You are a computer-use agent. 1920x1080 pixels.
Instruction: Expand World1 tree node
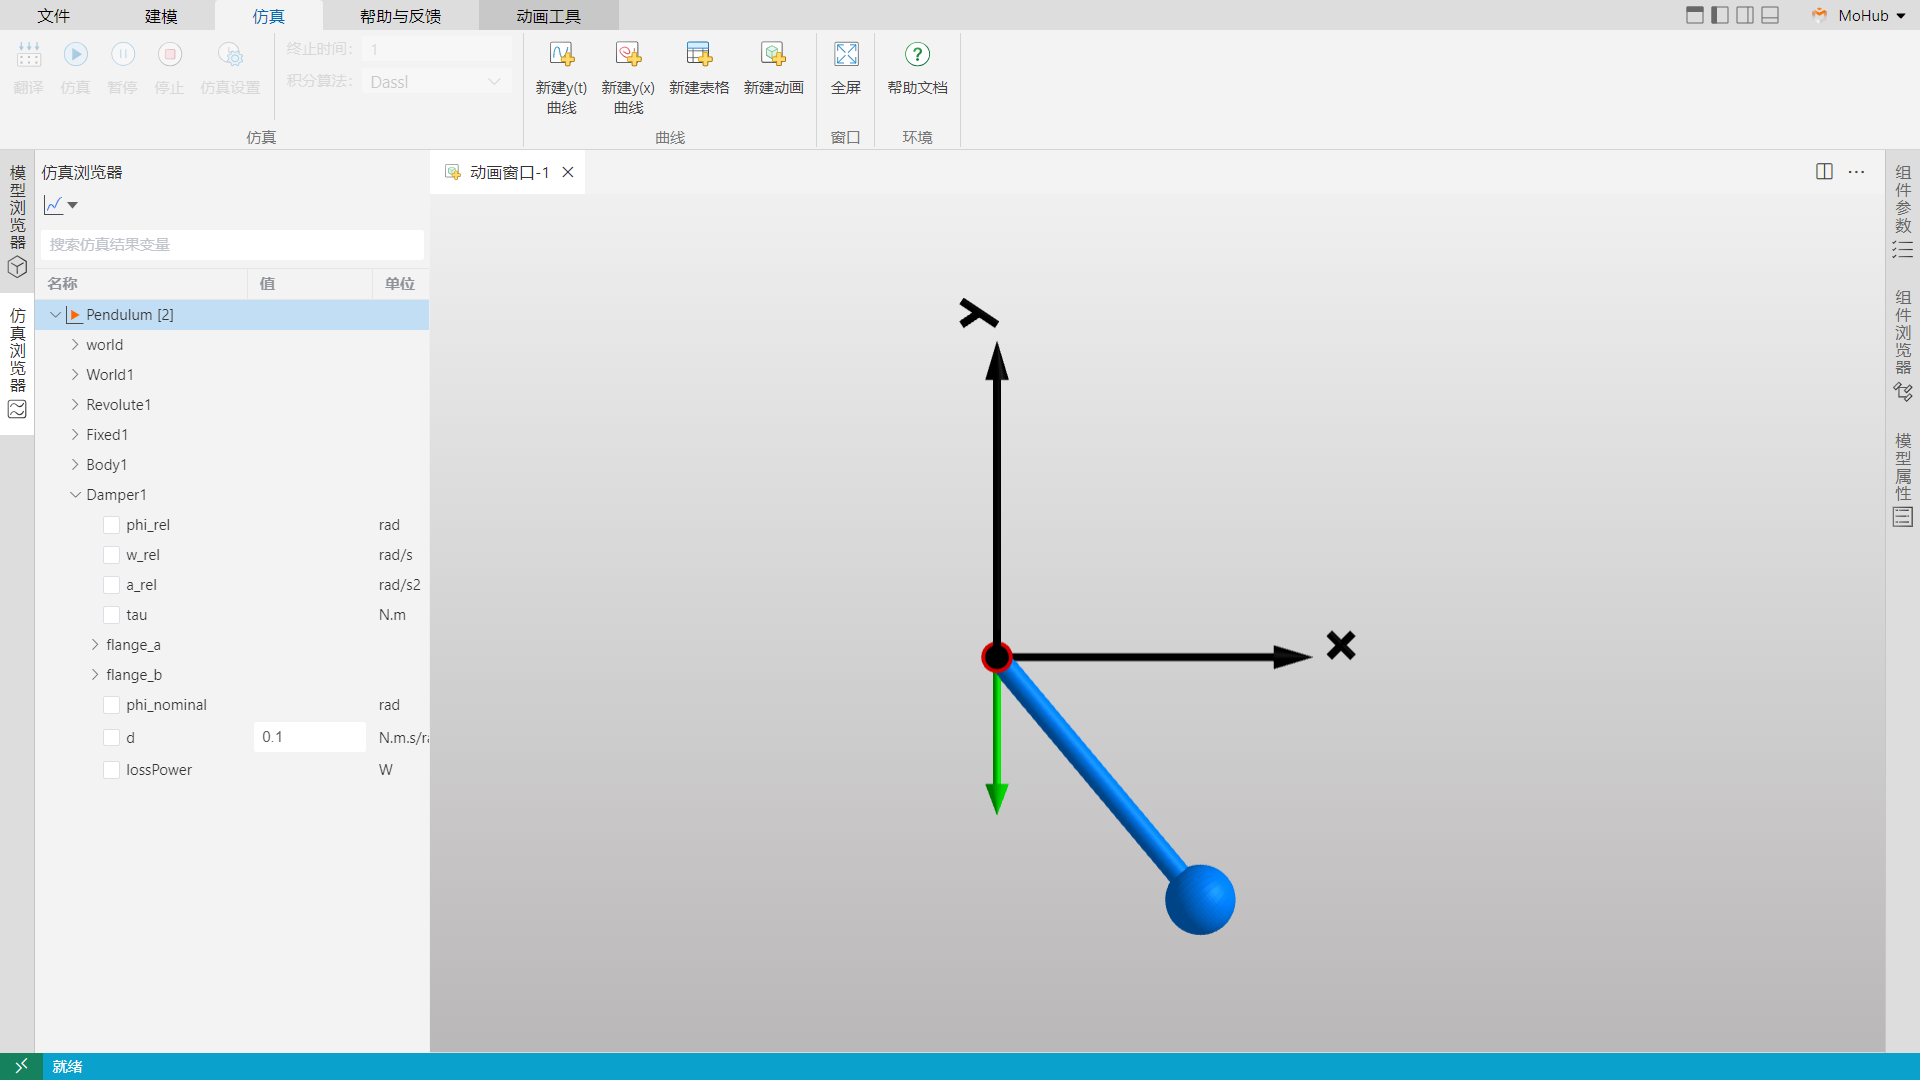coord(75,375)
